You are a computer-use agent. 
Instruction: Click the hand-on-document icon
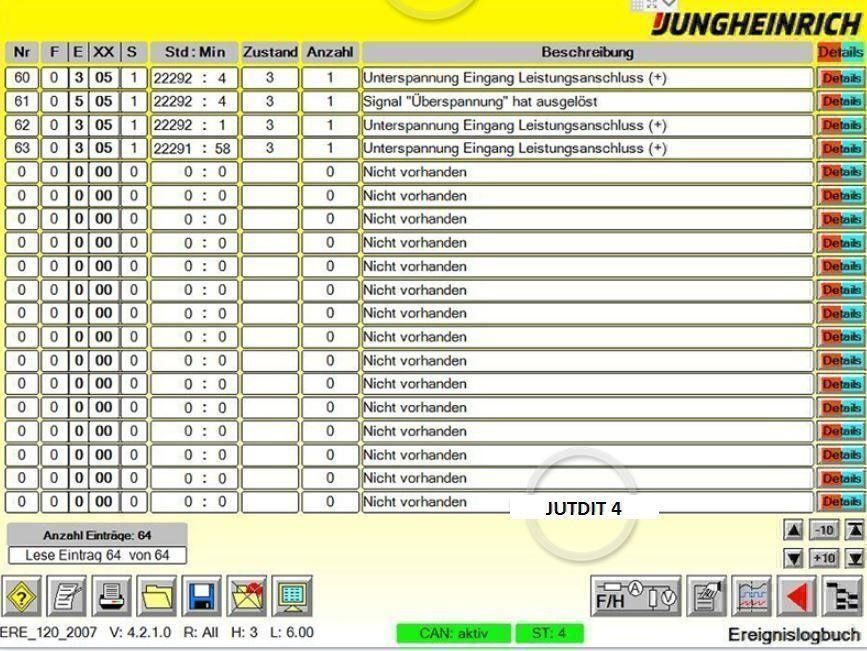point(708,597)
